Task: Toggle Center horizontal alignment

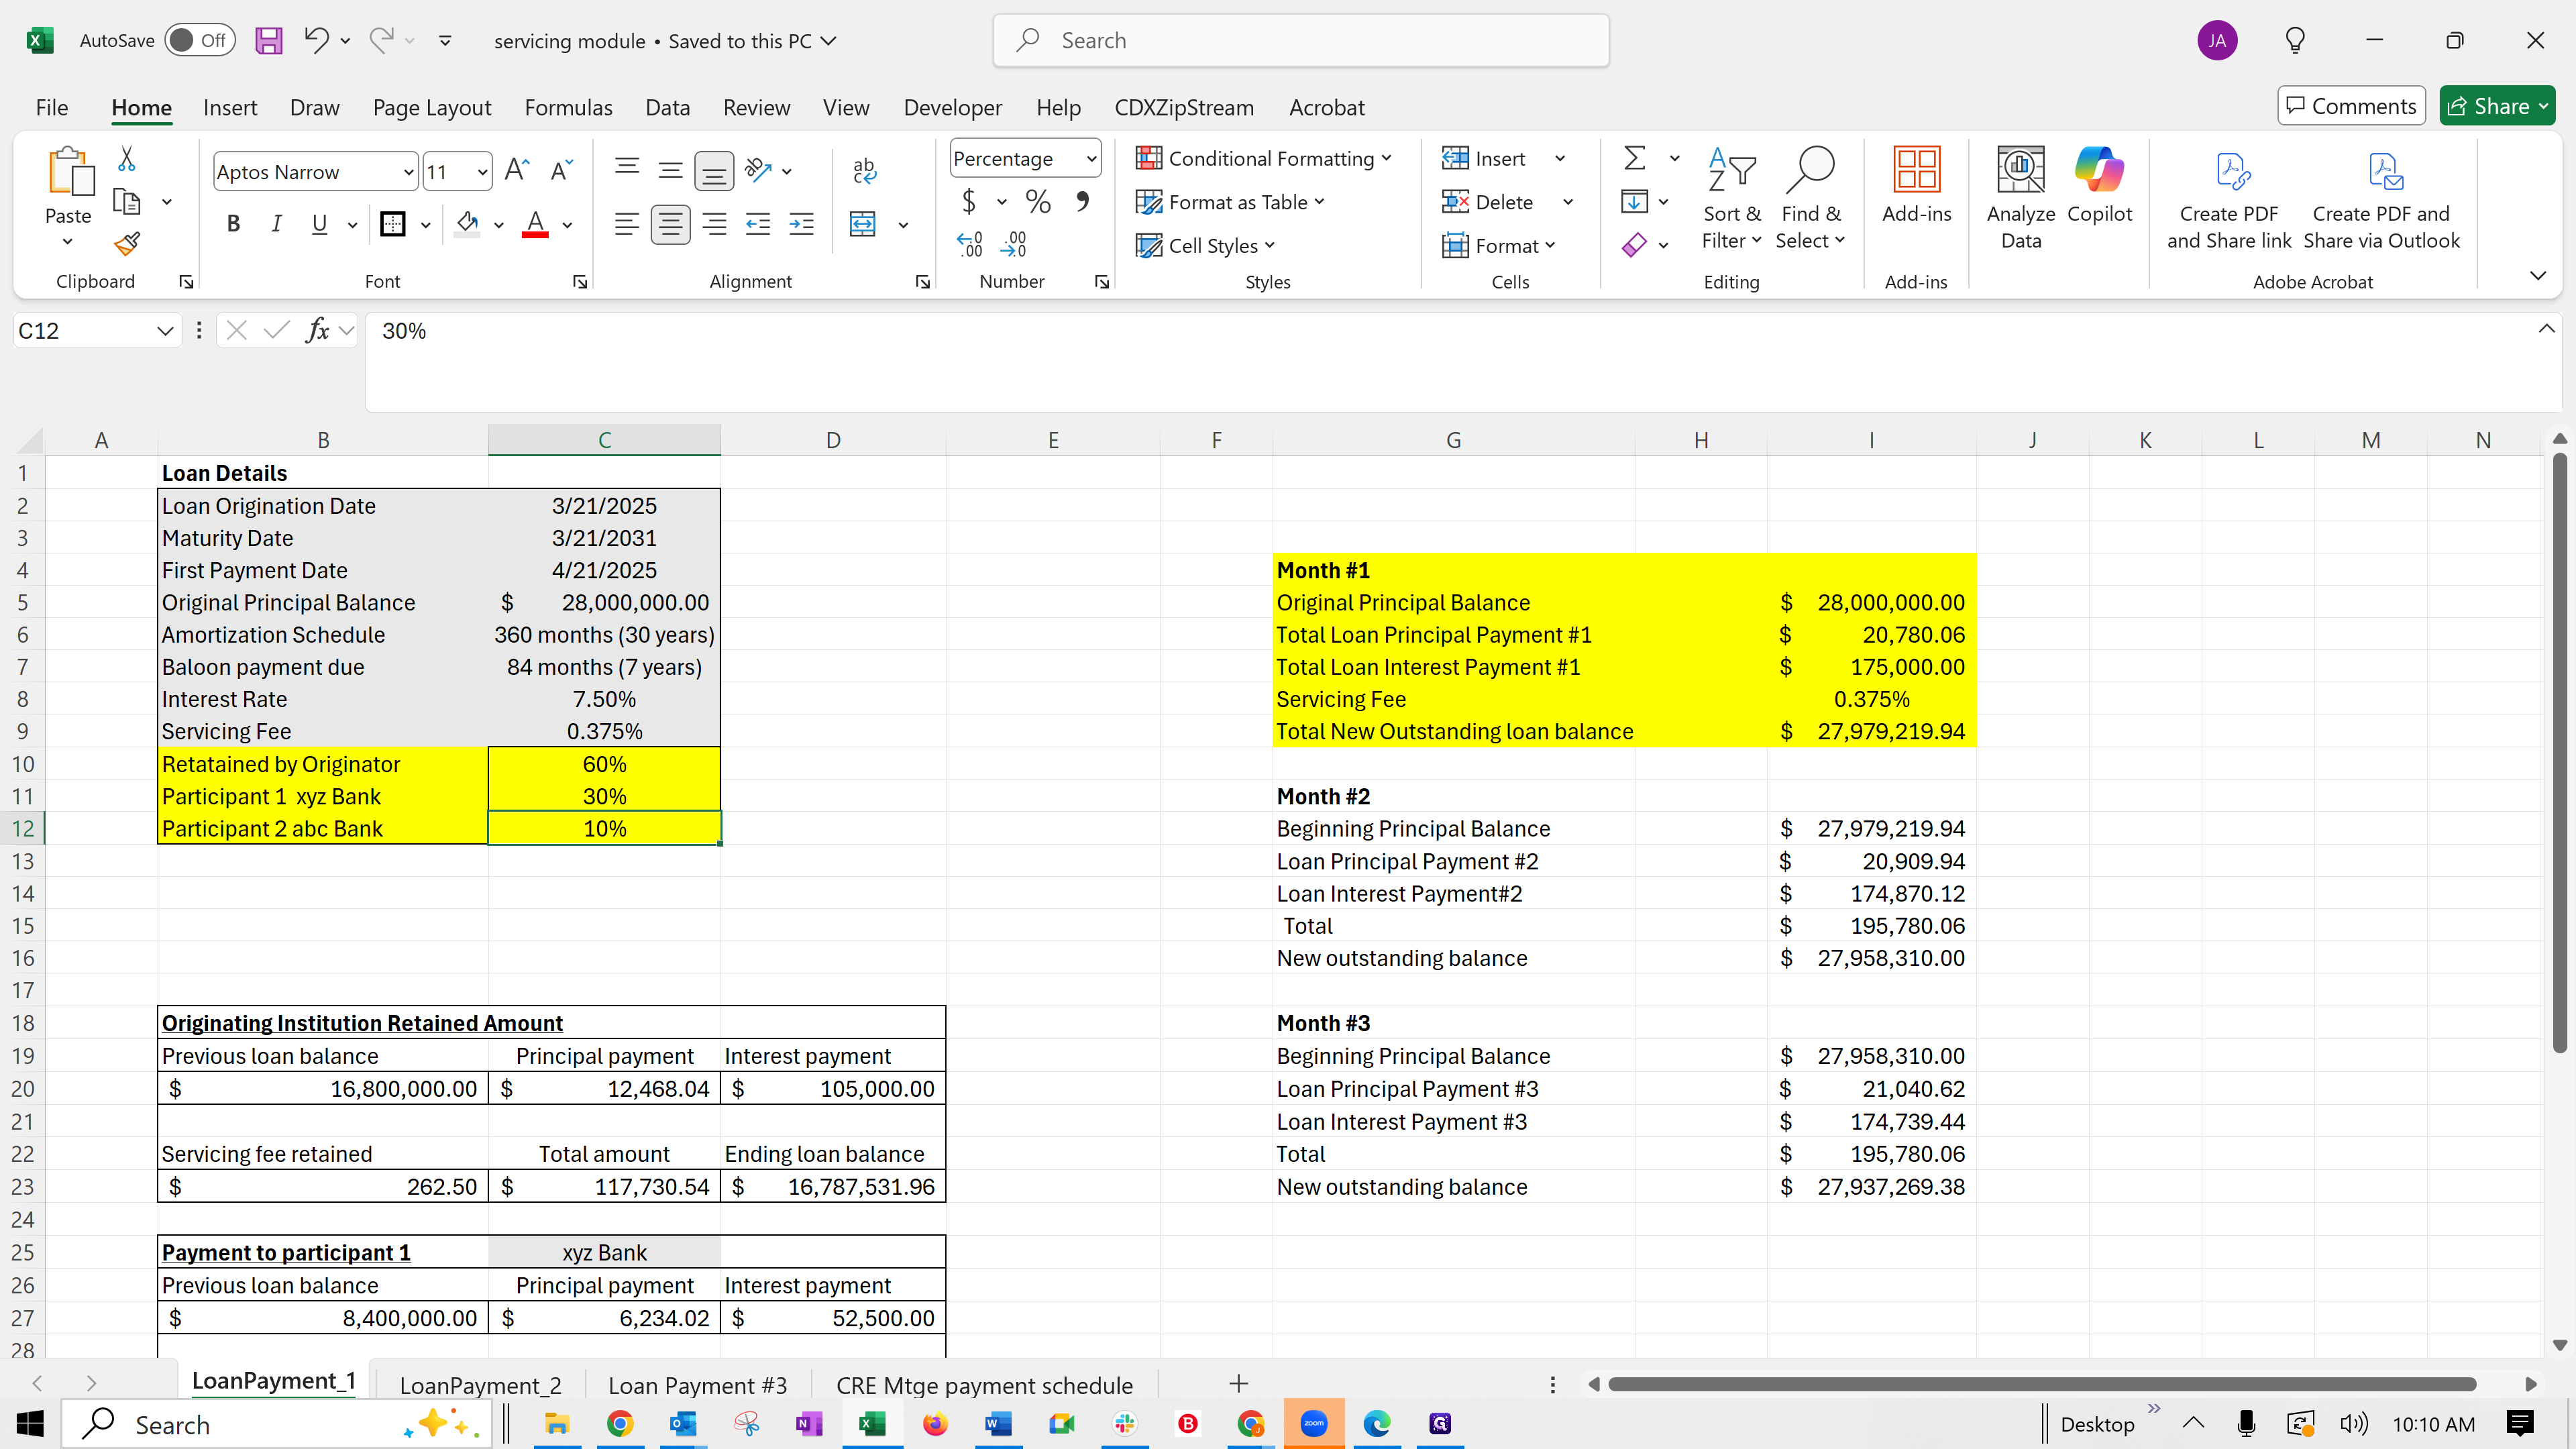Action: coord(671,224)
